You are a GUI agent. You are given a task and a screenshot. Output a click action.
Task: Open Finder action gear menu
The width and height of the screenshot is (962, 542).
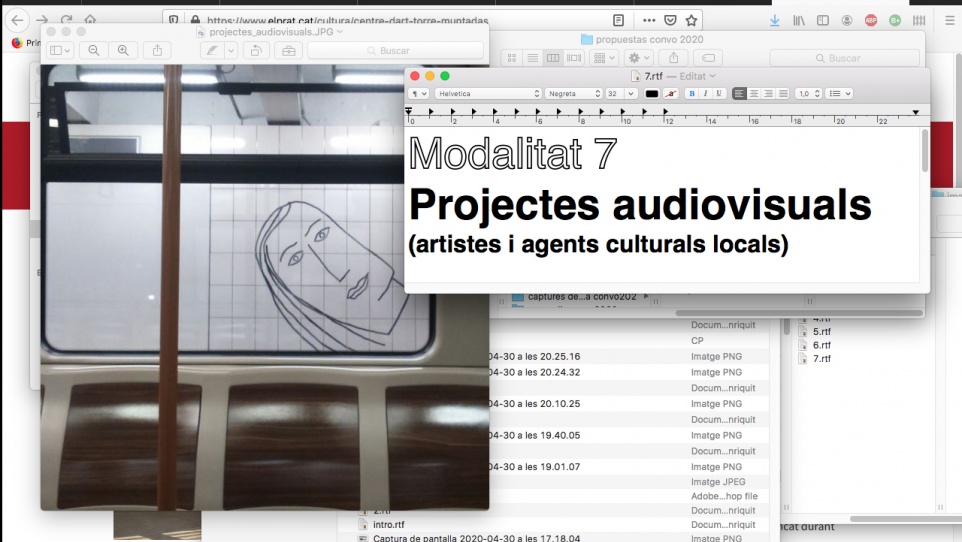click(x=638, y=58)
